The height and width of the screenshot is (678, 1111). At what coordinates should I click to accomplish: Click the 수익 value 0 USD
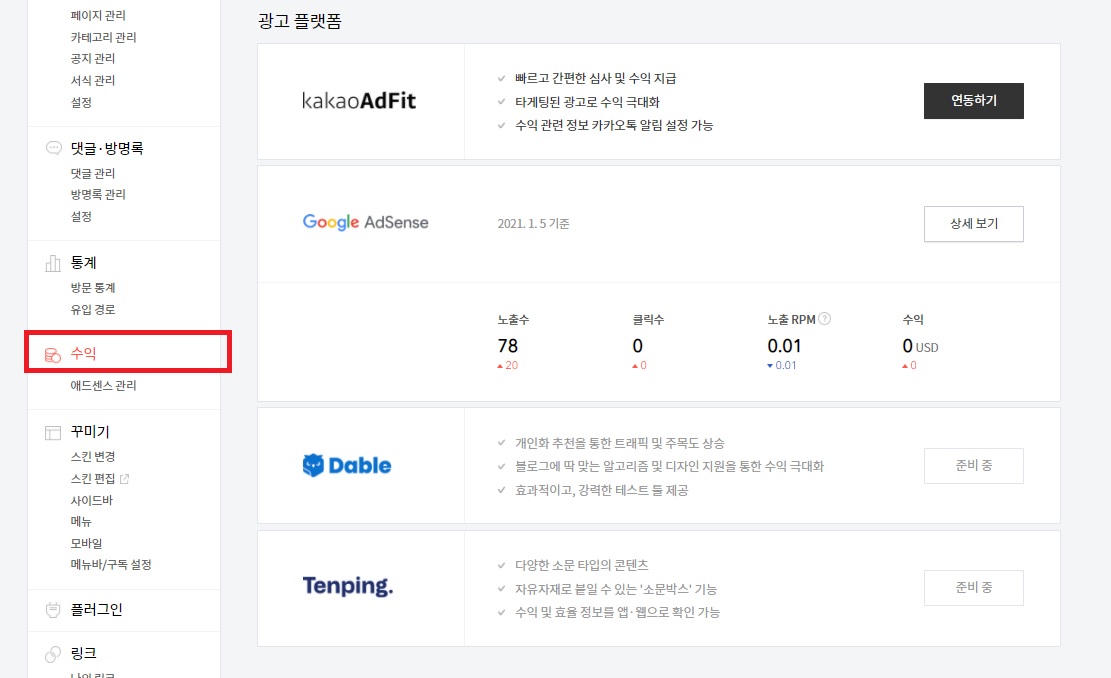point(920,346)
